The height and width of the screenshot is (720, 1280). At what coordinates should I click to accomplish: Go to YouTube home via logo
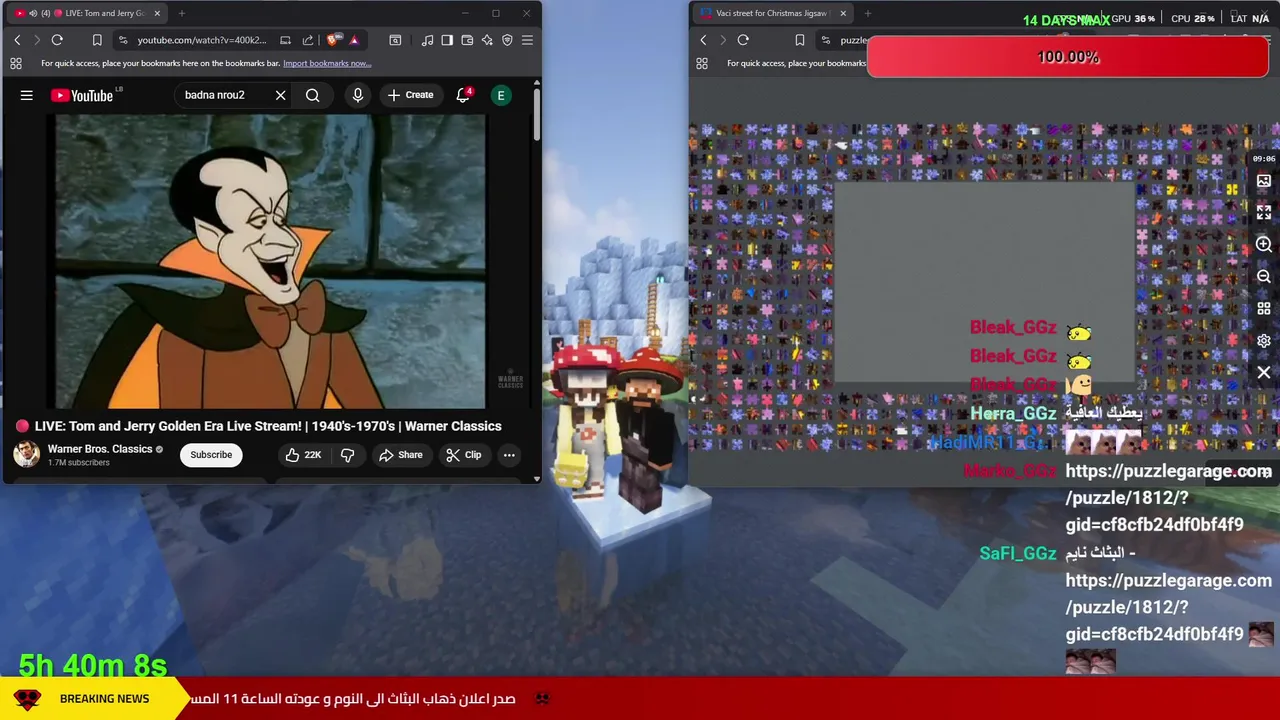coord(82,95)
